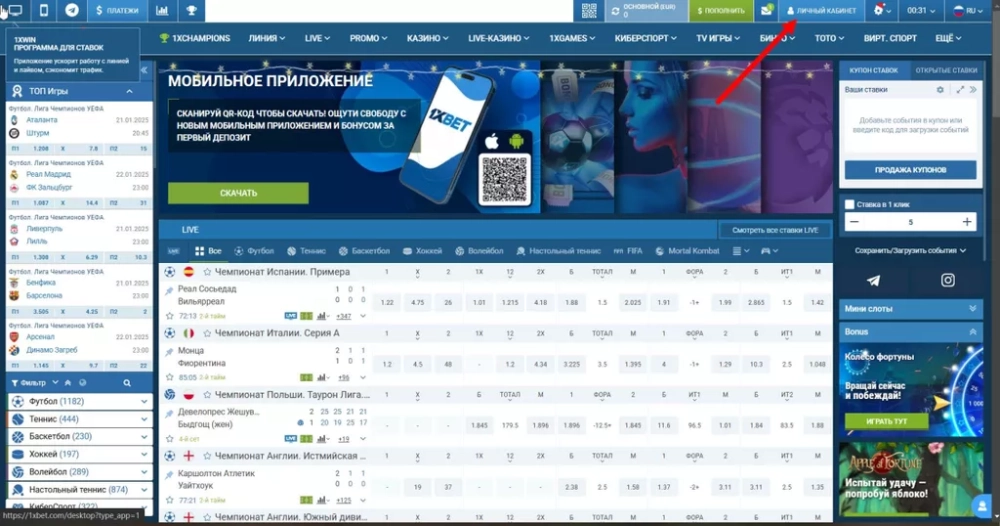Open the Фильтр dropdown in sidebar

point(34,383)
